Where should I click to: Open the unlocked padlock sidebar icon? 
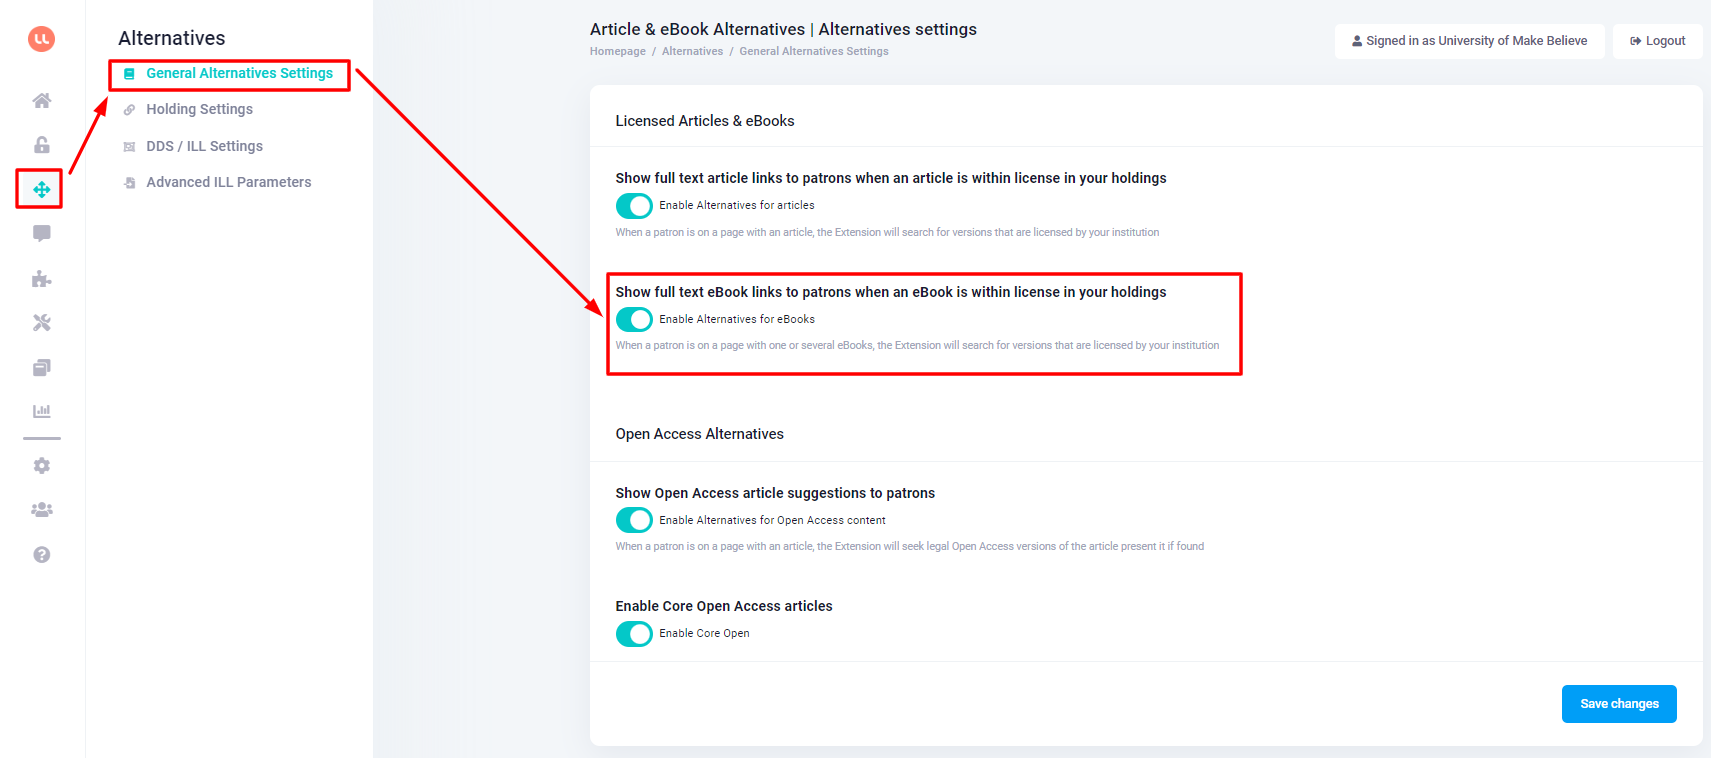coord(41,145)
